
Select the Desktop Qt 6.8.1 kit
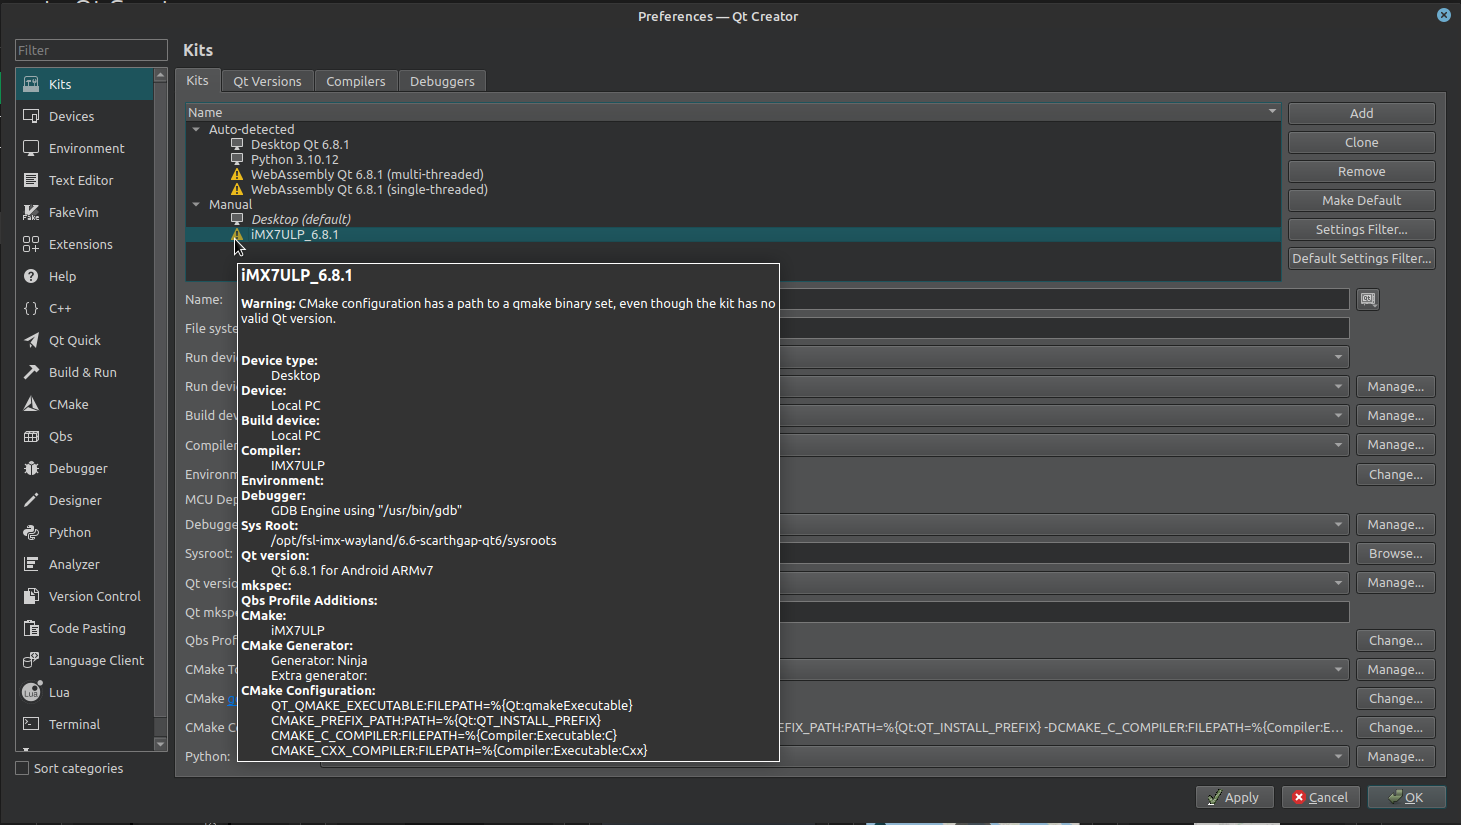coord(299,144)
